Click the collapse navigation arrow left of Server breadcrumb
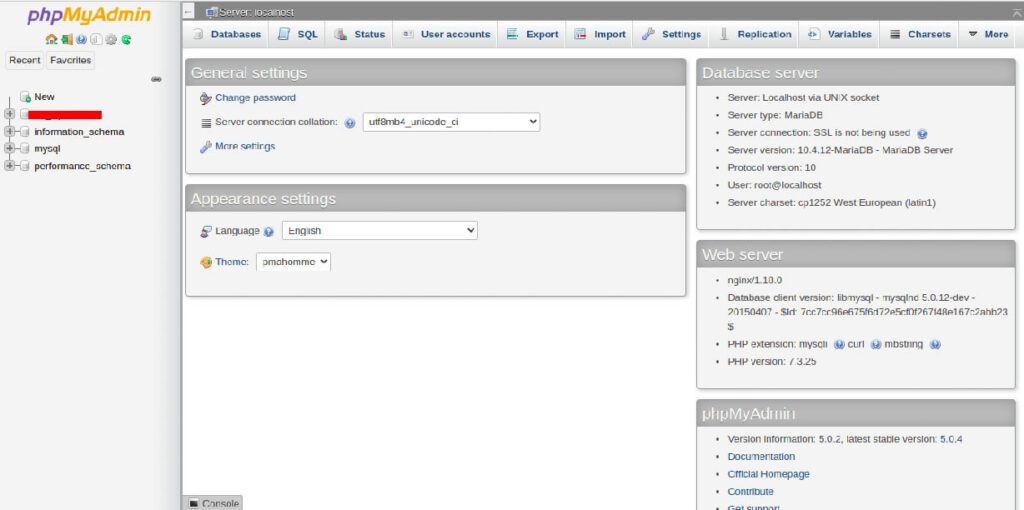The height and width of the screenshot is (510, 1024). click(188, 12)
